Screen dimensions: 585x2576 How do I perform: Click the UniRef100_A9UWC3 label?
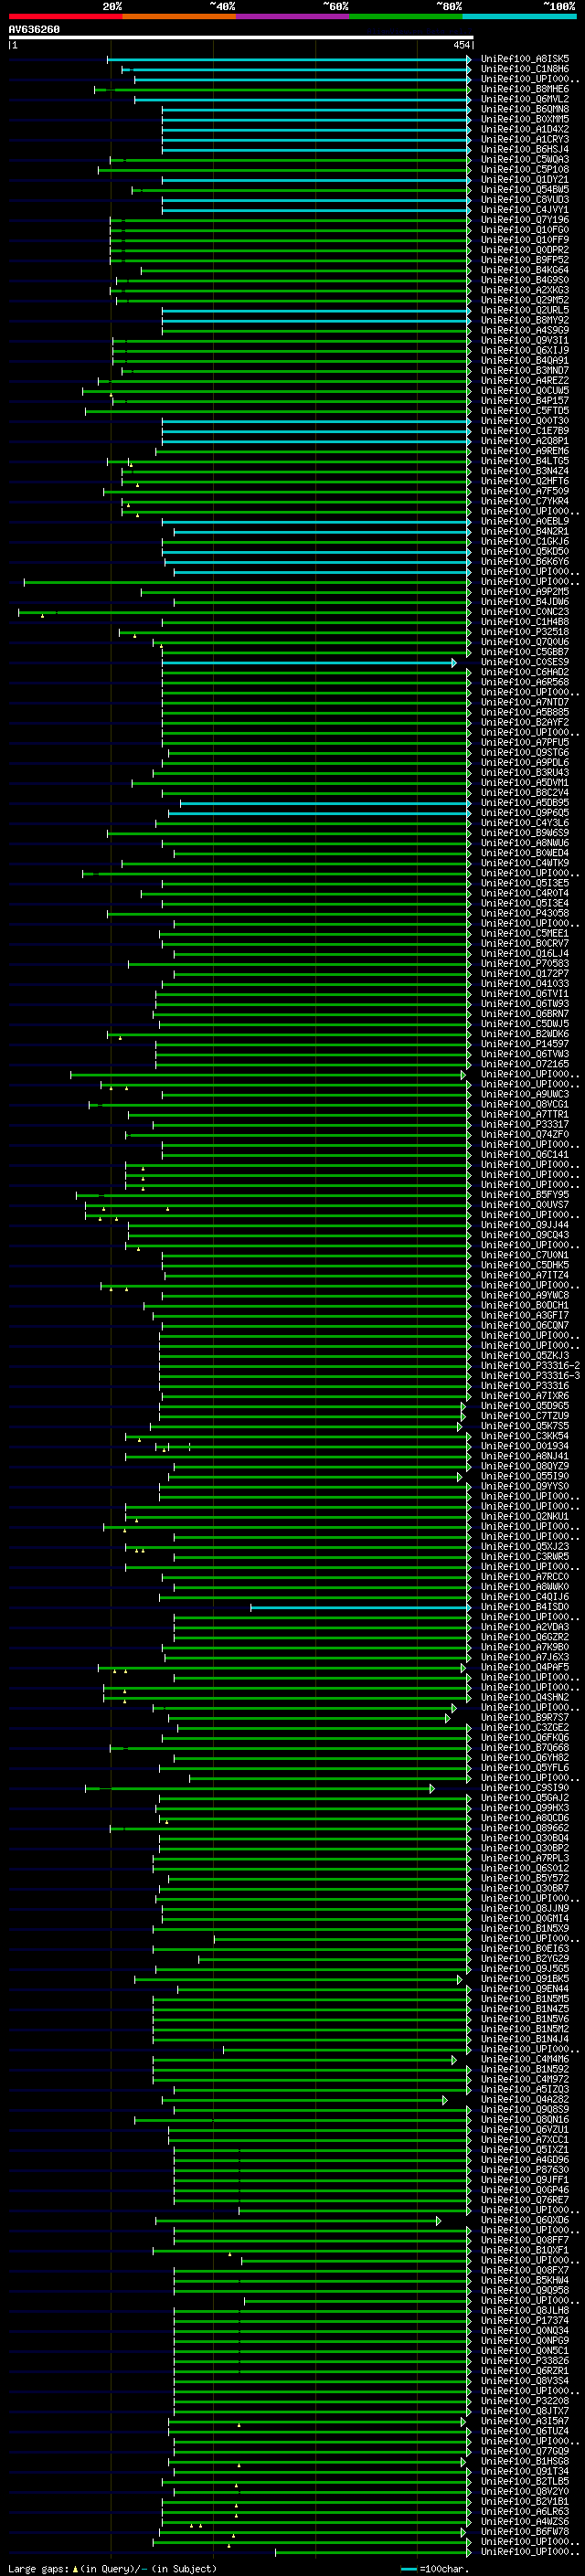(525, 1094)
